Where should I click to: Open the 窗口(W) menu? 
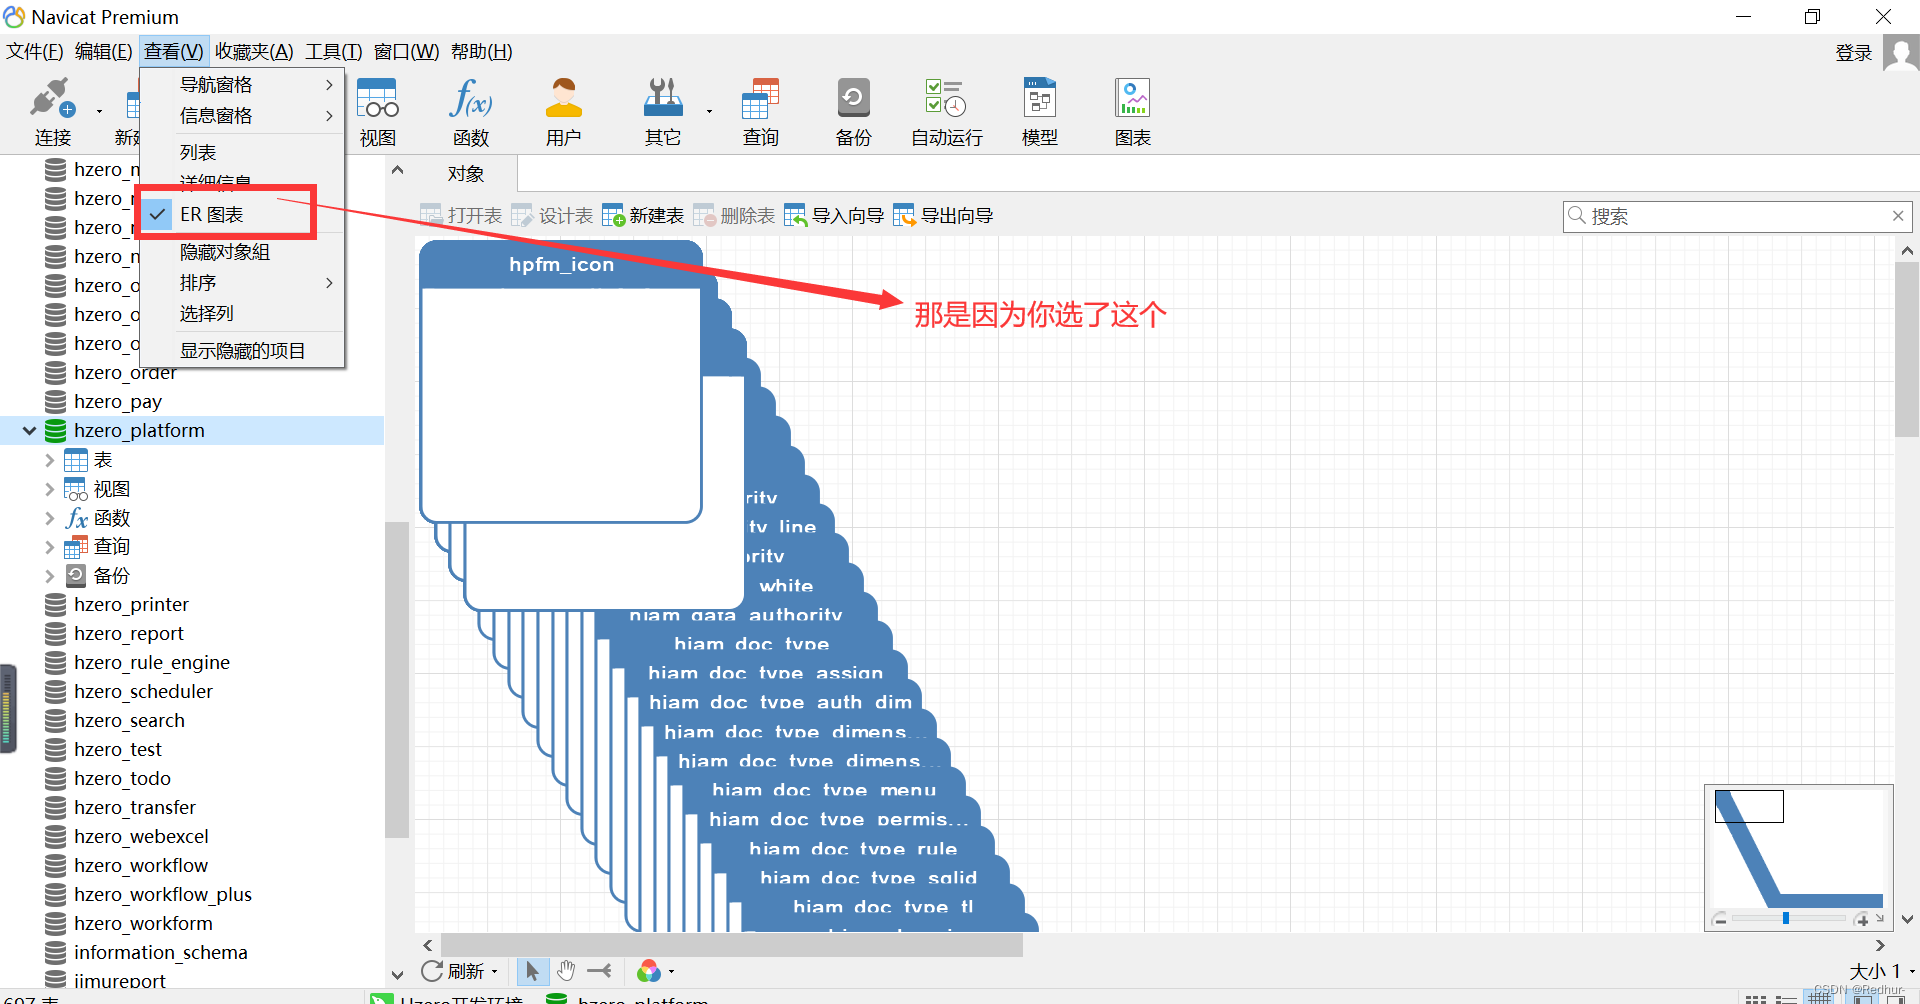[x=406, y=52]
